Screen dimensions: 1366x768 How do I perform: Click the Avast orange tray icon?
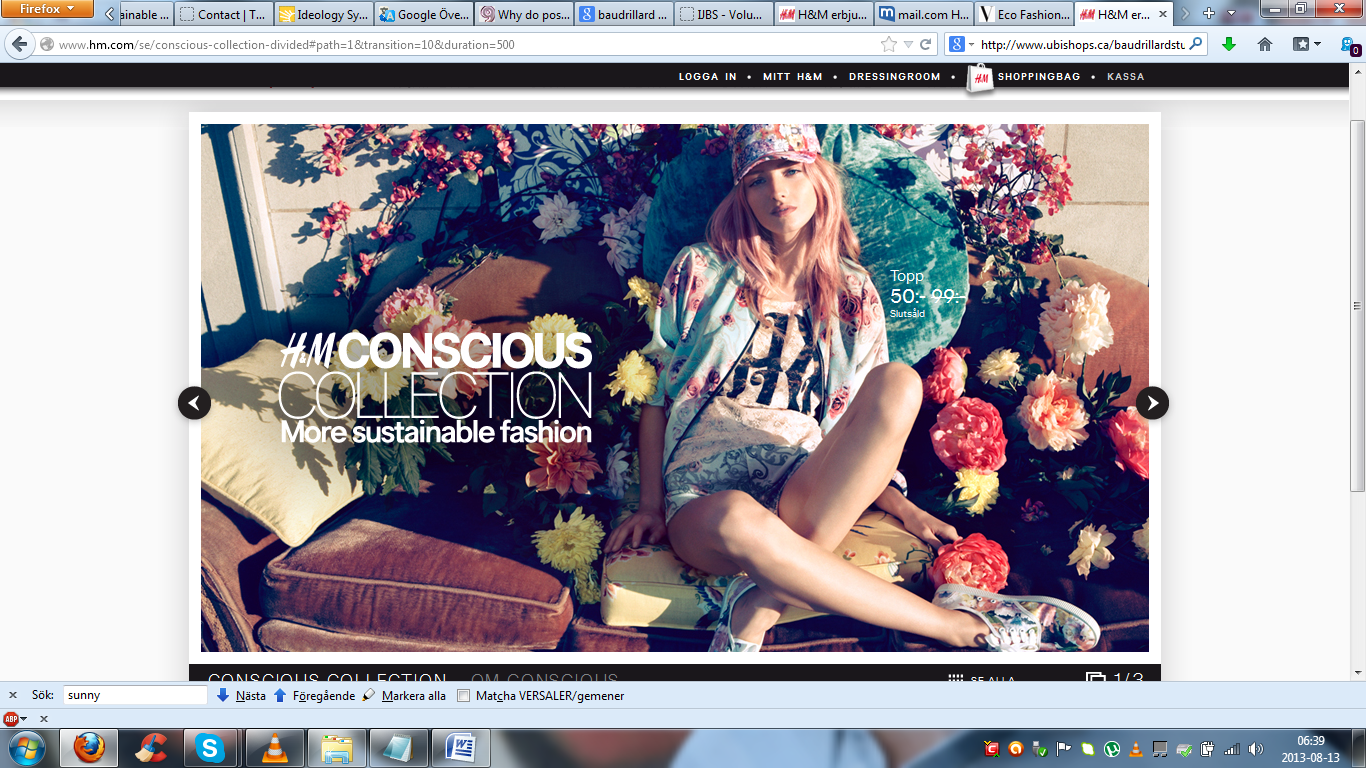[x=1016, y=748]
